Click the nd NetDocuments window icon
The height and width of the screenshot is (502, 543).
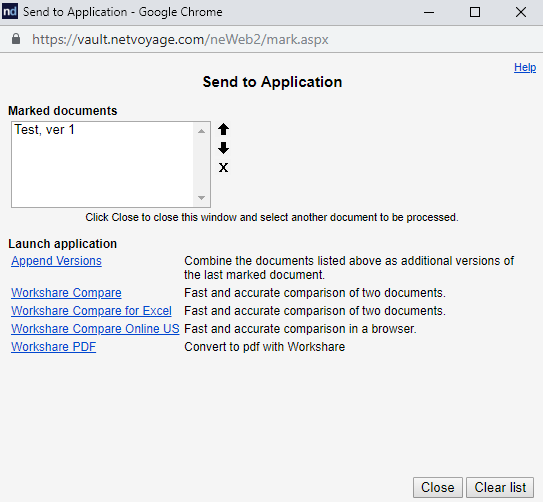[x=10, y=12]
